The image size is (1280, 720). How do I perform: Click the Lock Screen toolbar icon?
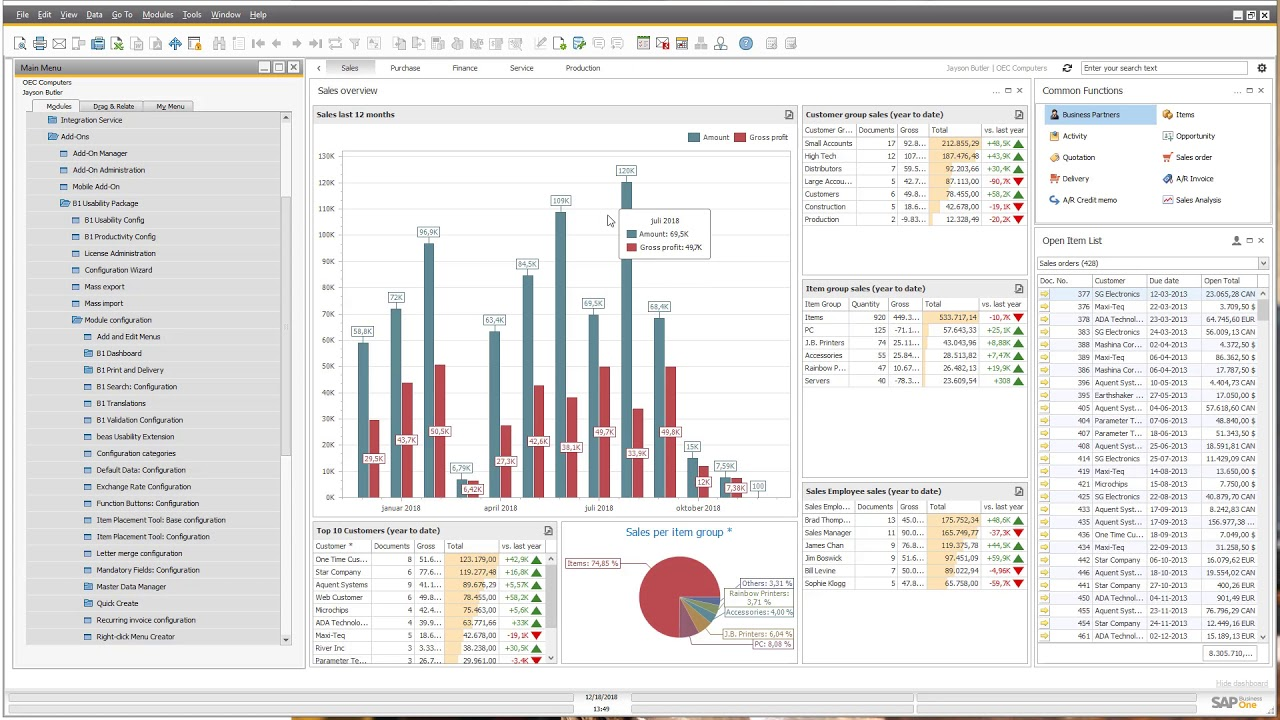pos(194,43)
